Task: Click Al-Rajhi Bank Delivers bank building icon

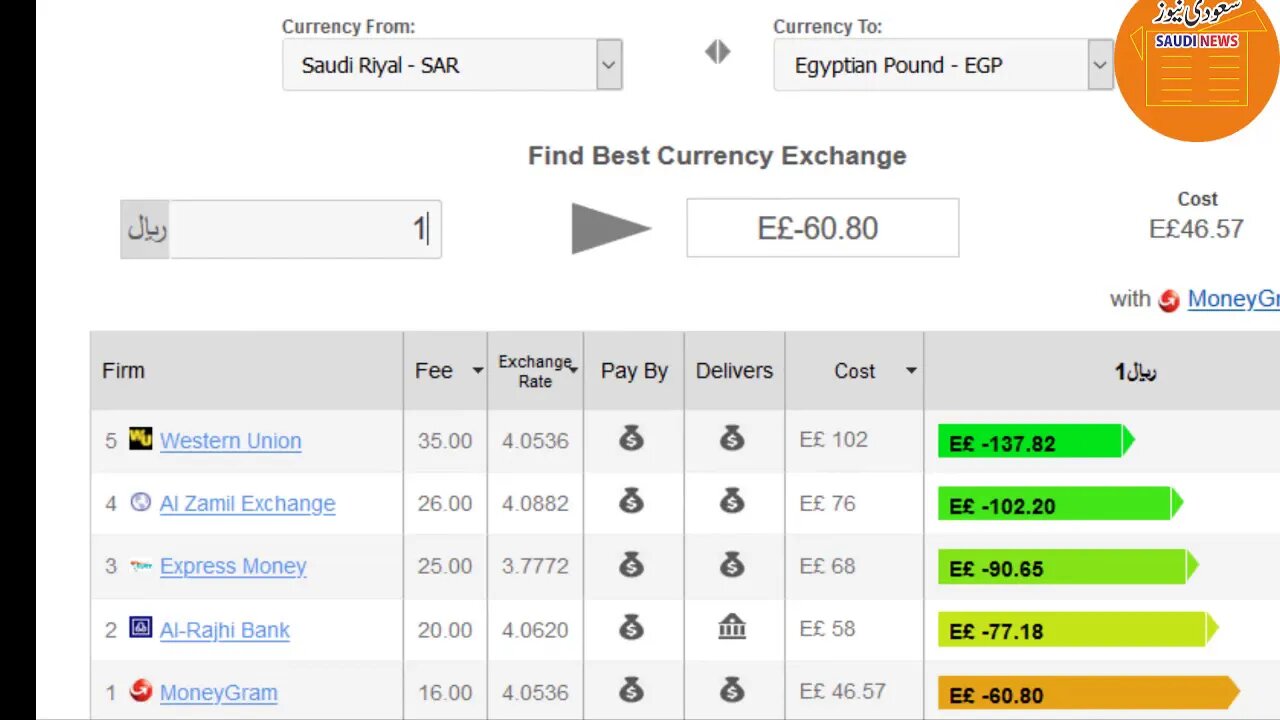Action: 732,628
